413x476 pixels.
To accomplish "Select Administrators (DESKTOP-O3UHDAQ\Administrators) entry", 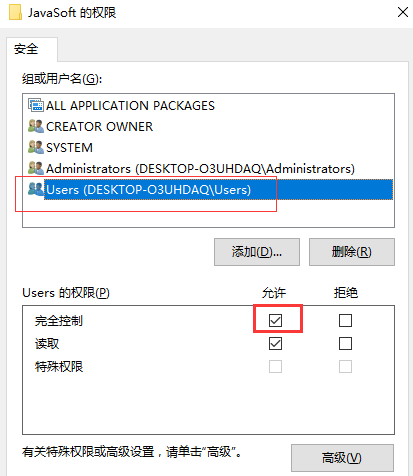I will 200,169.
